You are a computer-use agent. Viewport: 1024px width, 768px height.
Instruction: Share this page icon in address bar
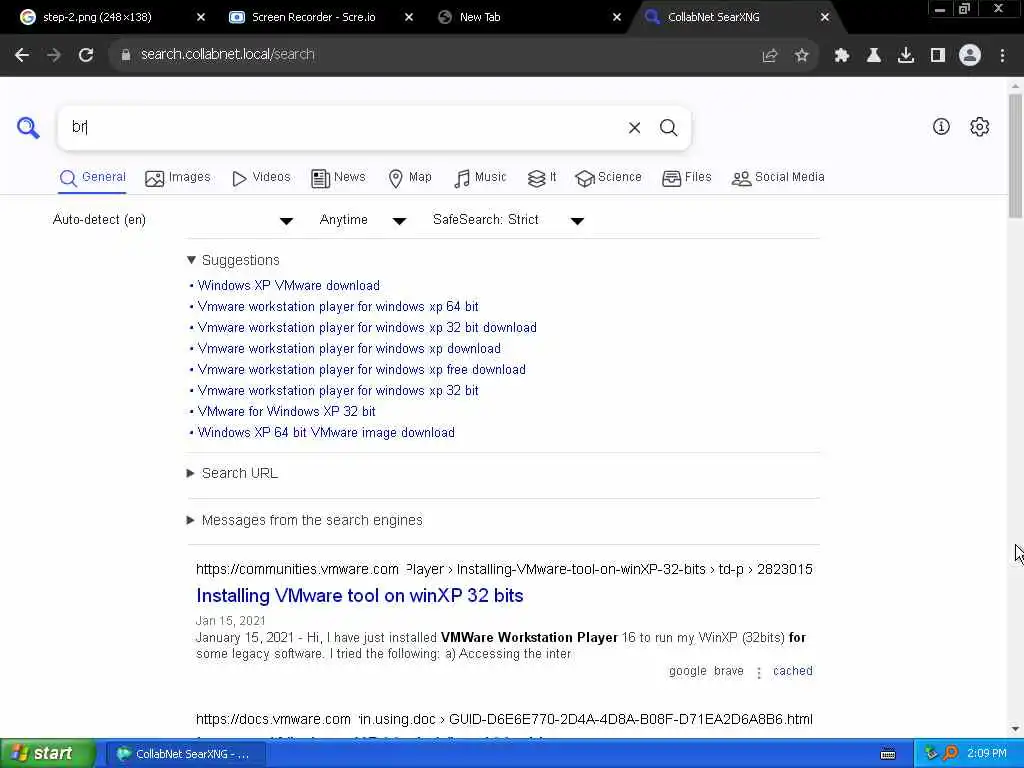coord(769,56)
